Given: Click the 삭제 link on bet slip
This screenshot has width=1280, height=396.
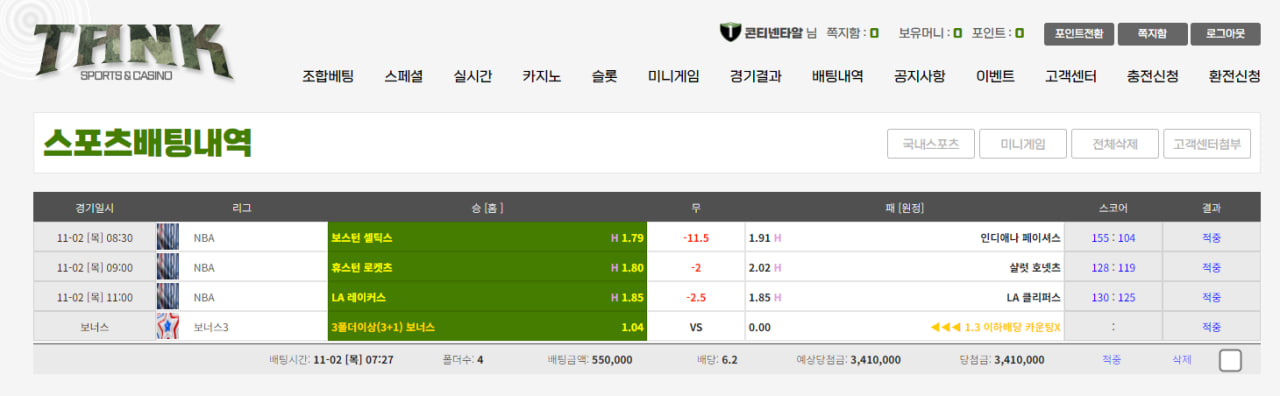Looking at the screenshot, I should (1182, 360).
